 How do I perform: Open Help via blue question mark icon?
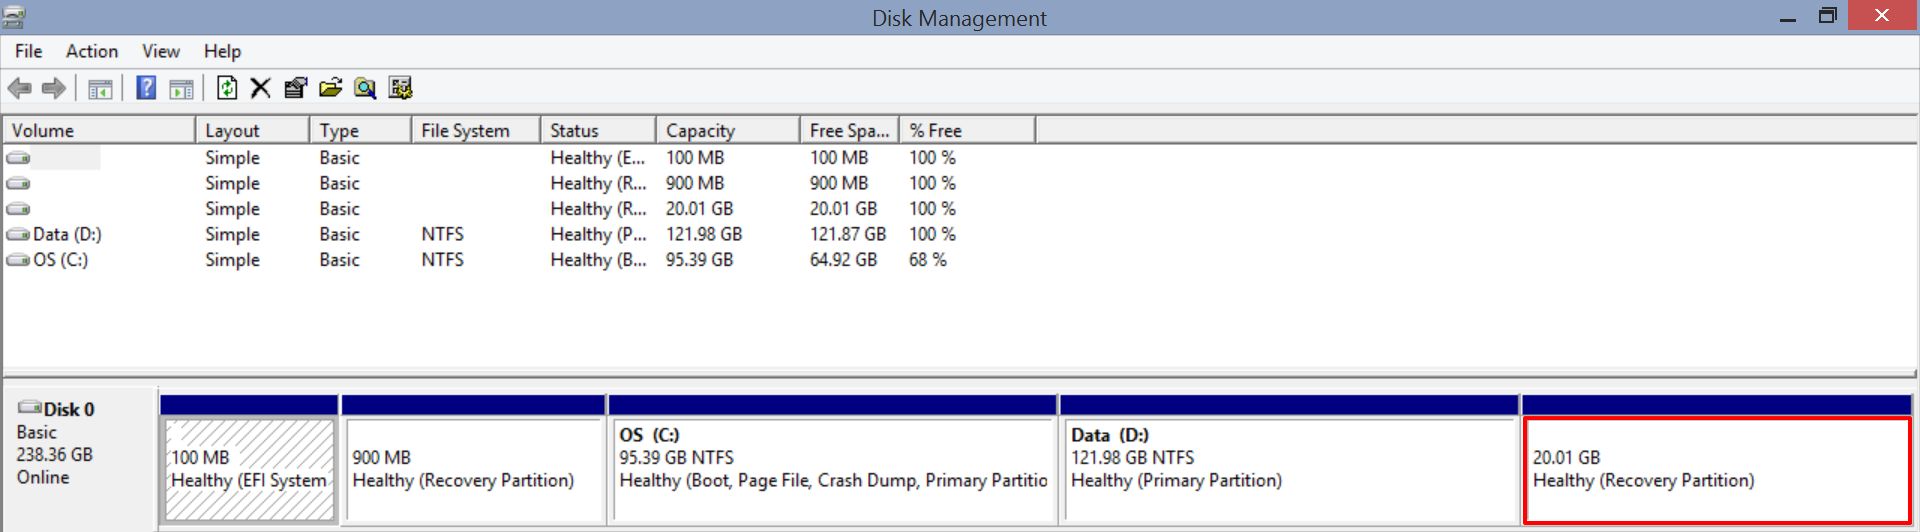point(146,88)
